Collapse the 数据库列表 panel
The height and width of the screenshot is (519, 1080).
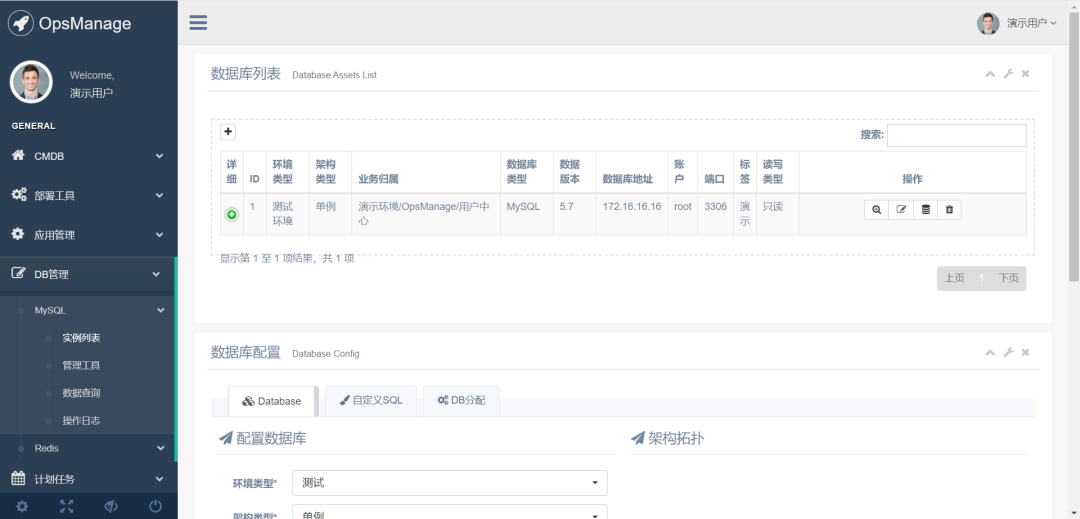click(x=990, y=74)
